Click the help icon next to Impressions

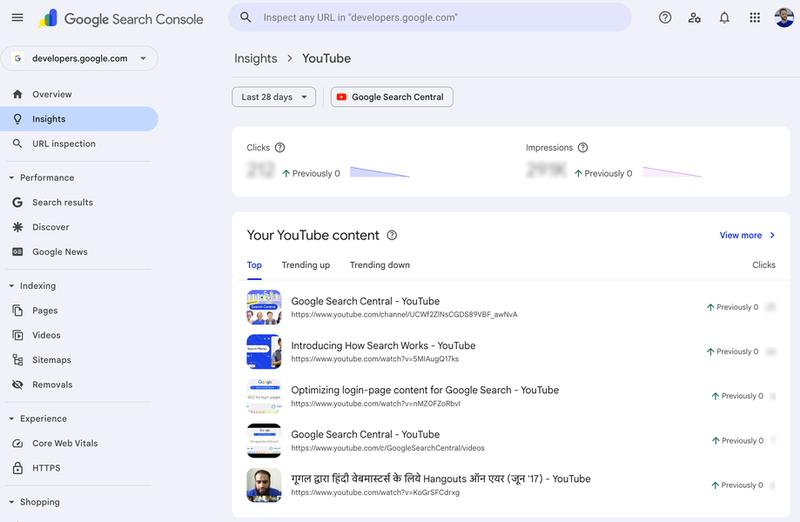click(583, 147)
